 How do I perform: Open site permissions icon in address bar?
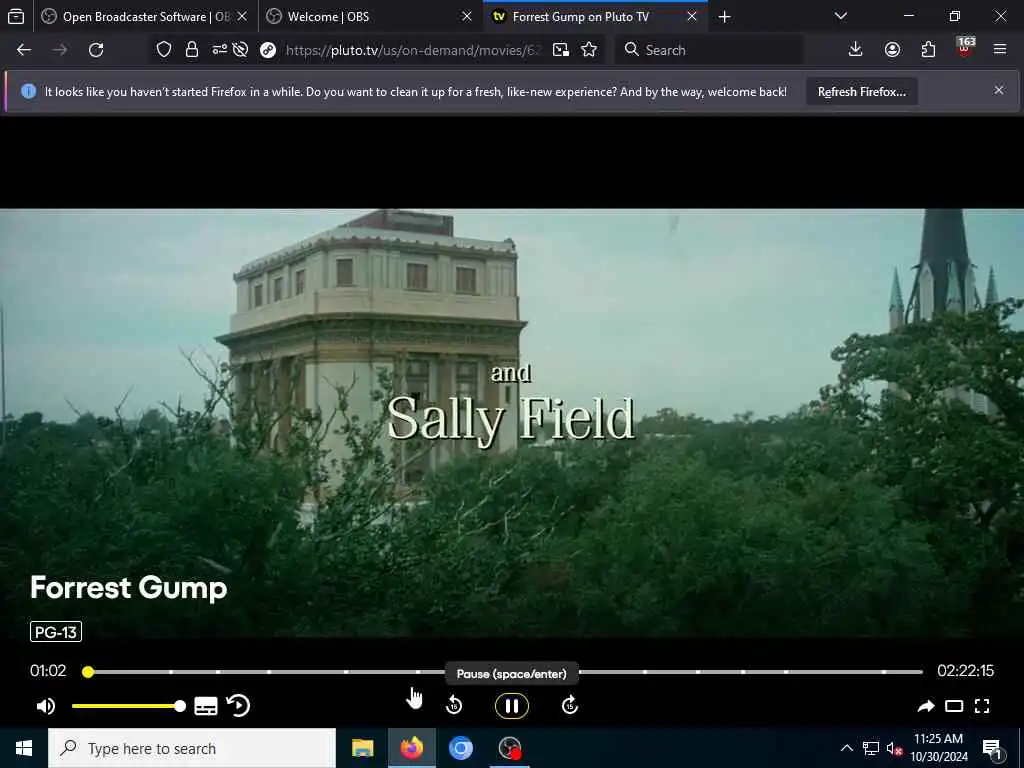pos(219,50)
